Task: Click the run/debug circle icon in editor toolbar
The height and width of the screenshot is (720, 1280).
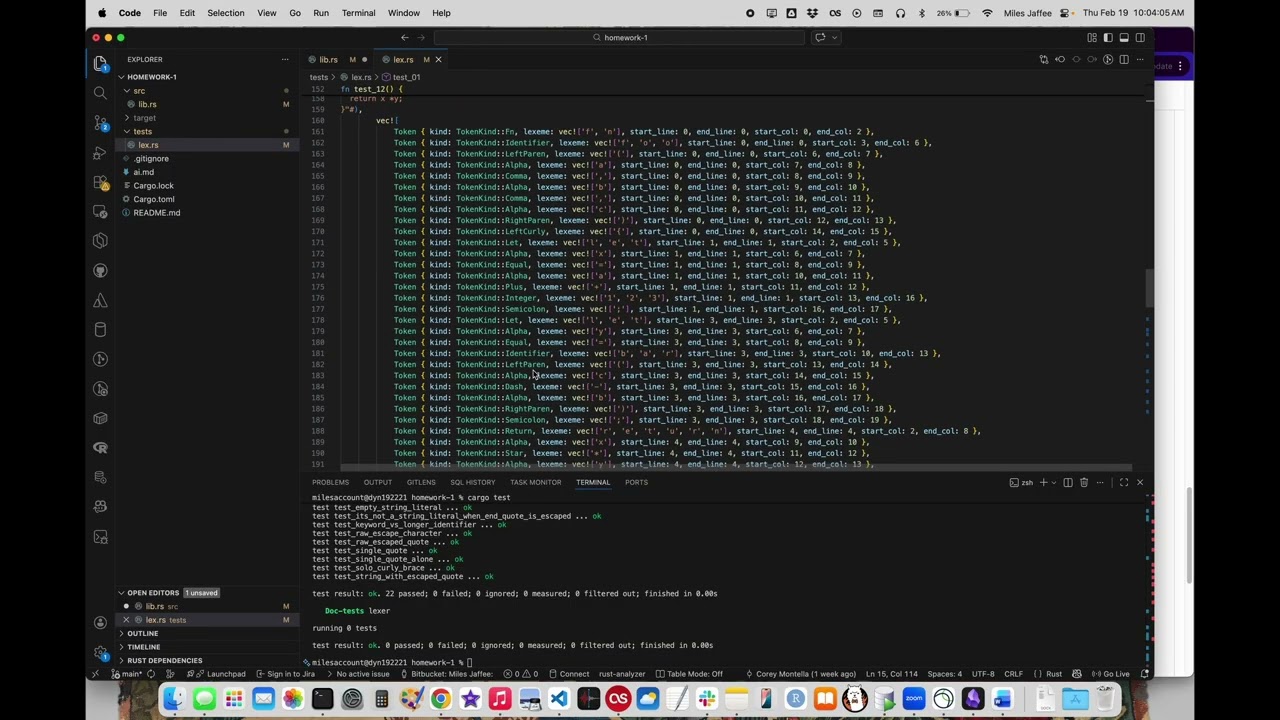Action: pos(1108,59)
